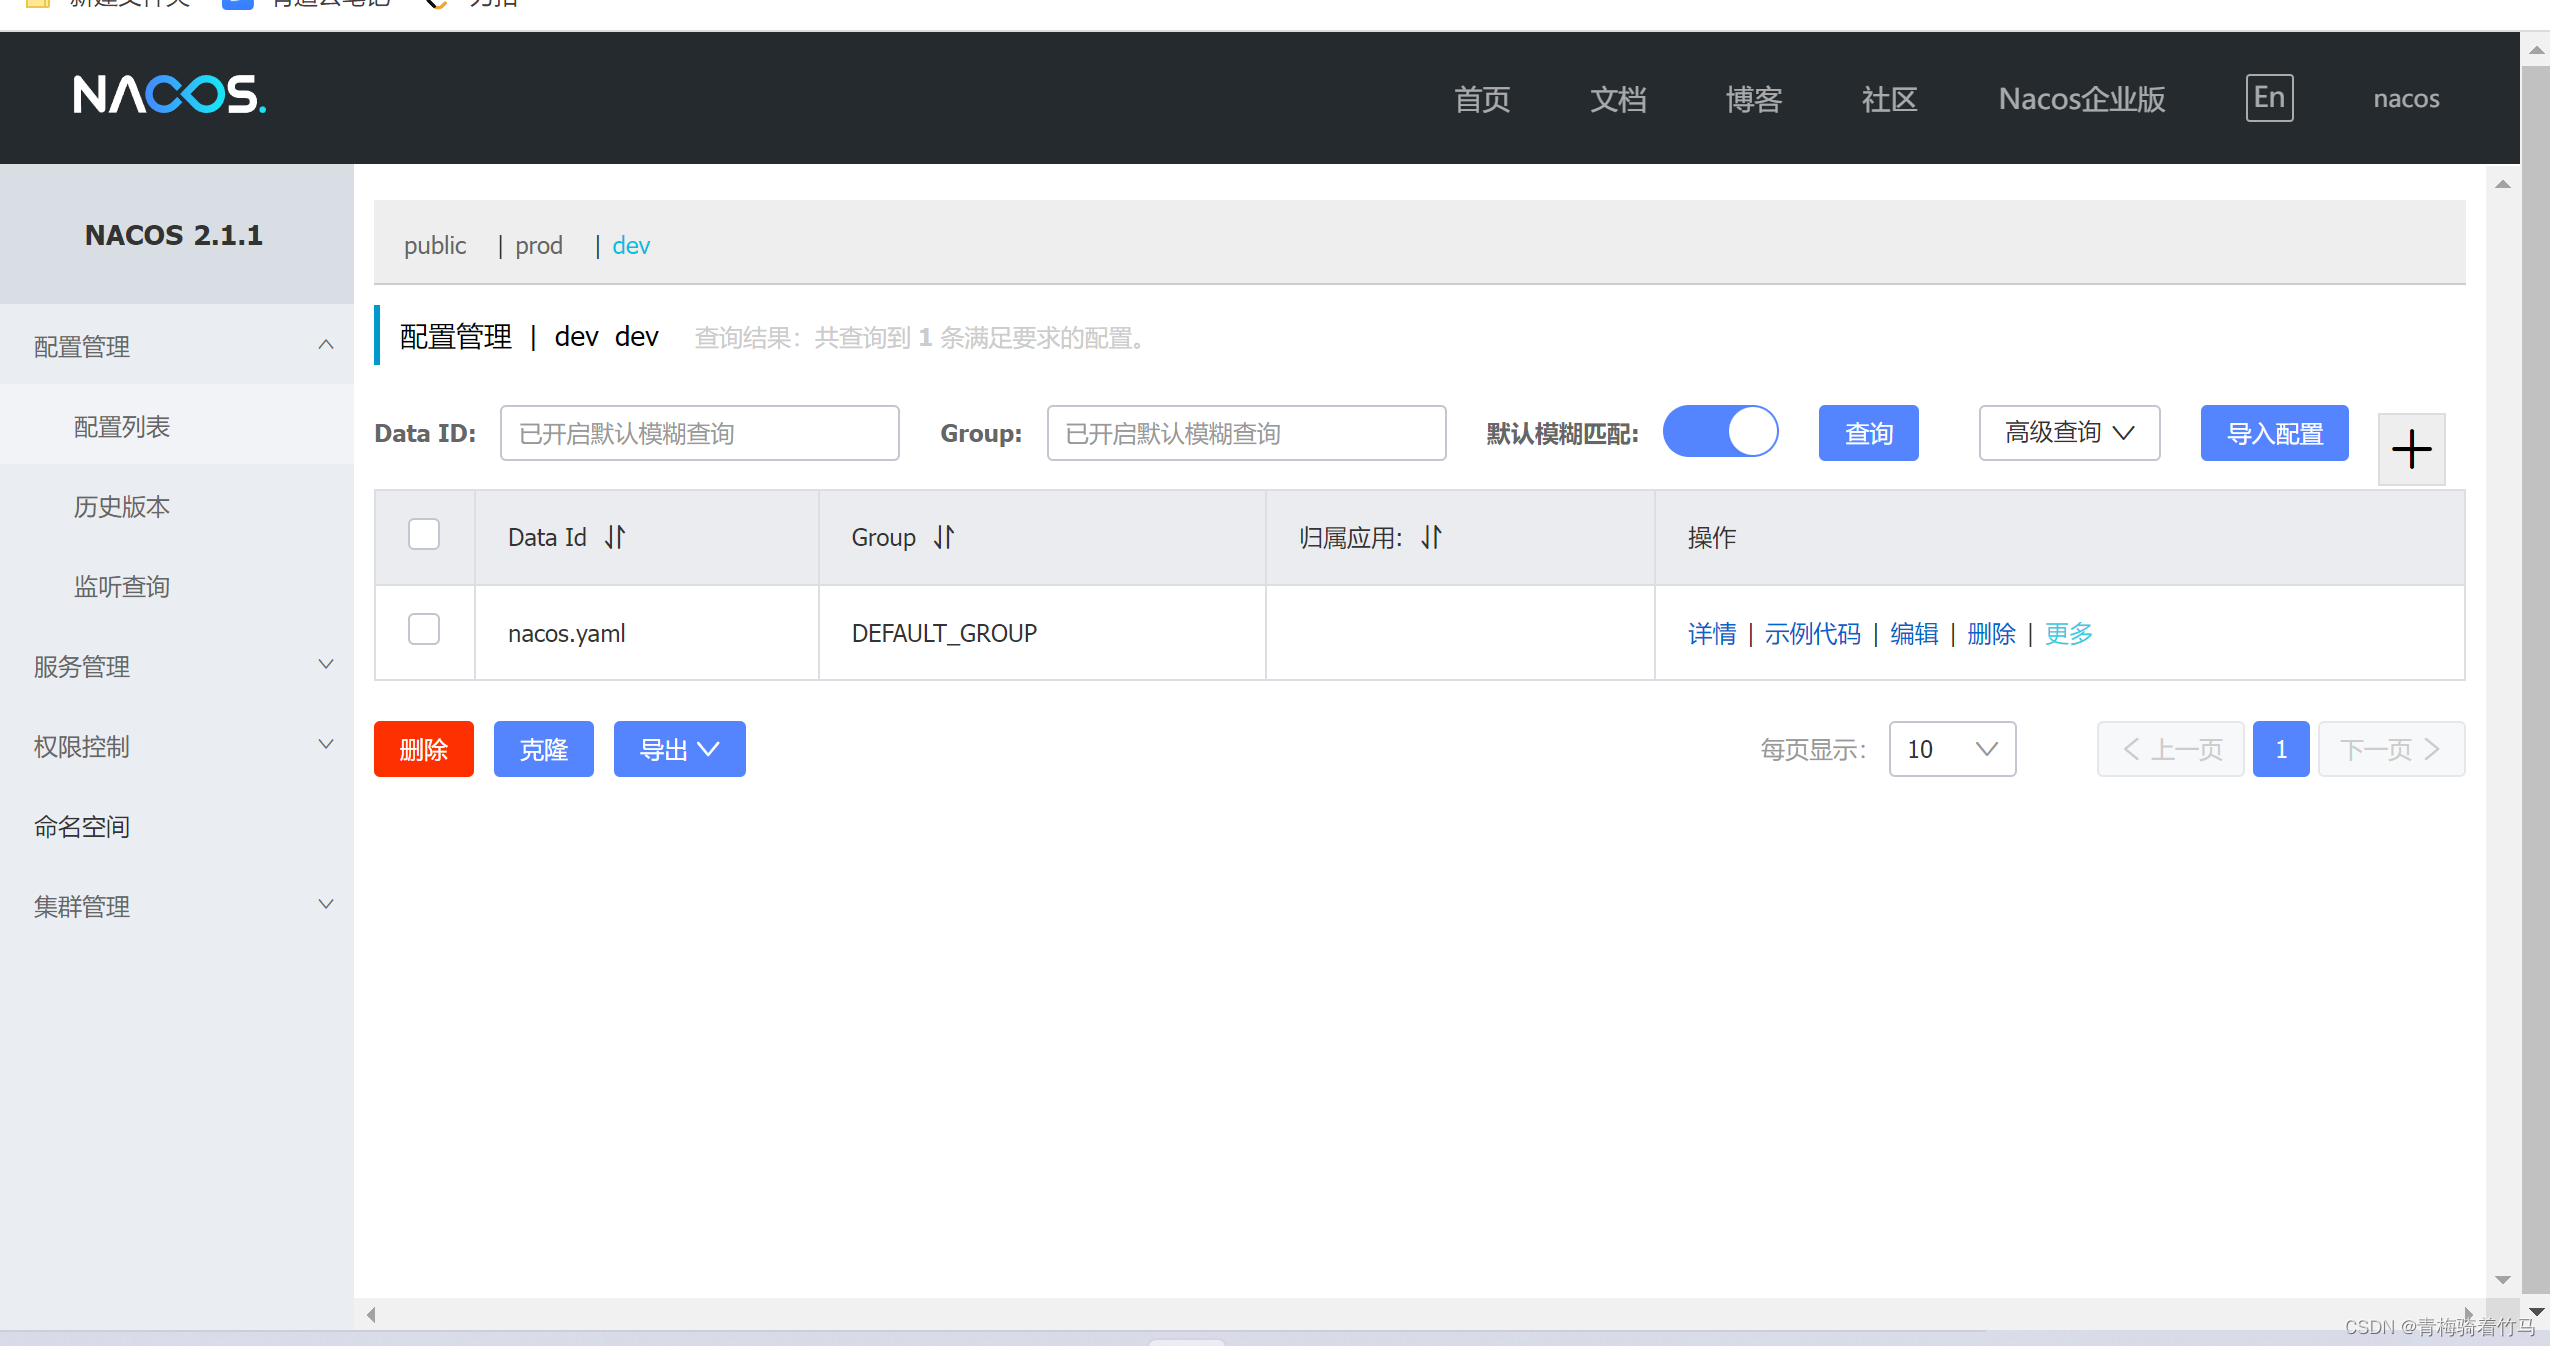Open 文档 in top navigation
Screen dimensions: 2550x1346
click(x=1618, y=99)
